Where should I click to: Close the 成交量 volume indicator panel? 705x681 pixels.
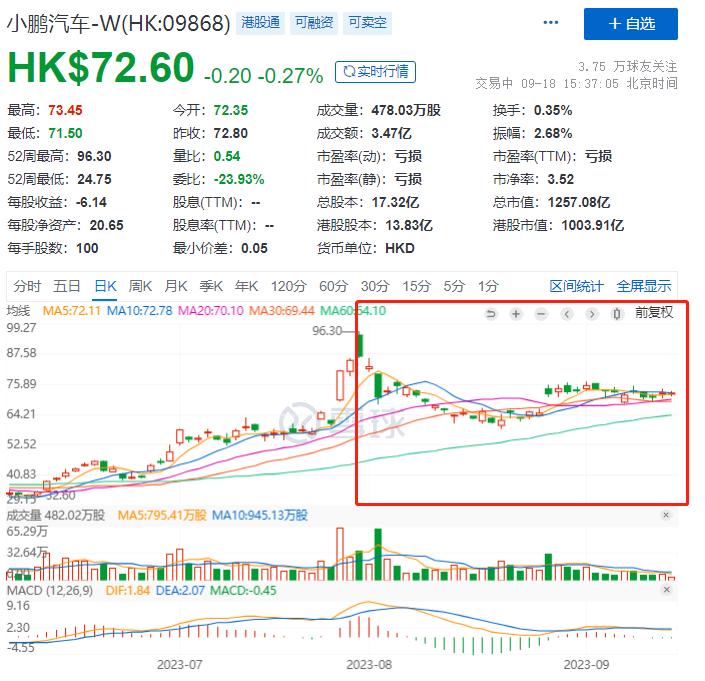666,515
